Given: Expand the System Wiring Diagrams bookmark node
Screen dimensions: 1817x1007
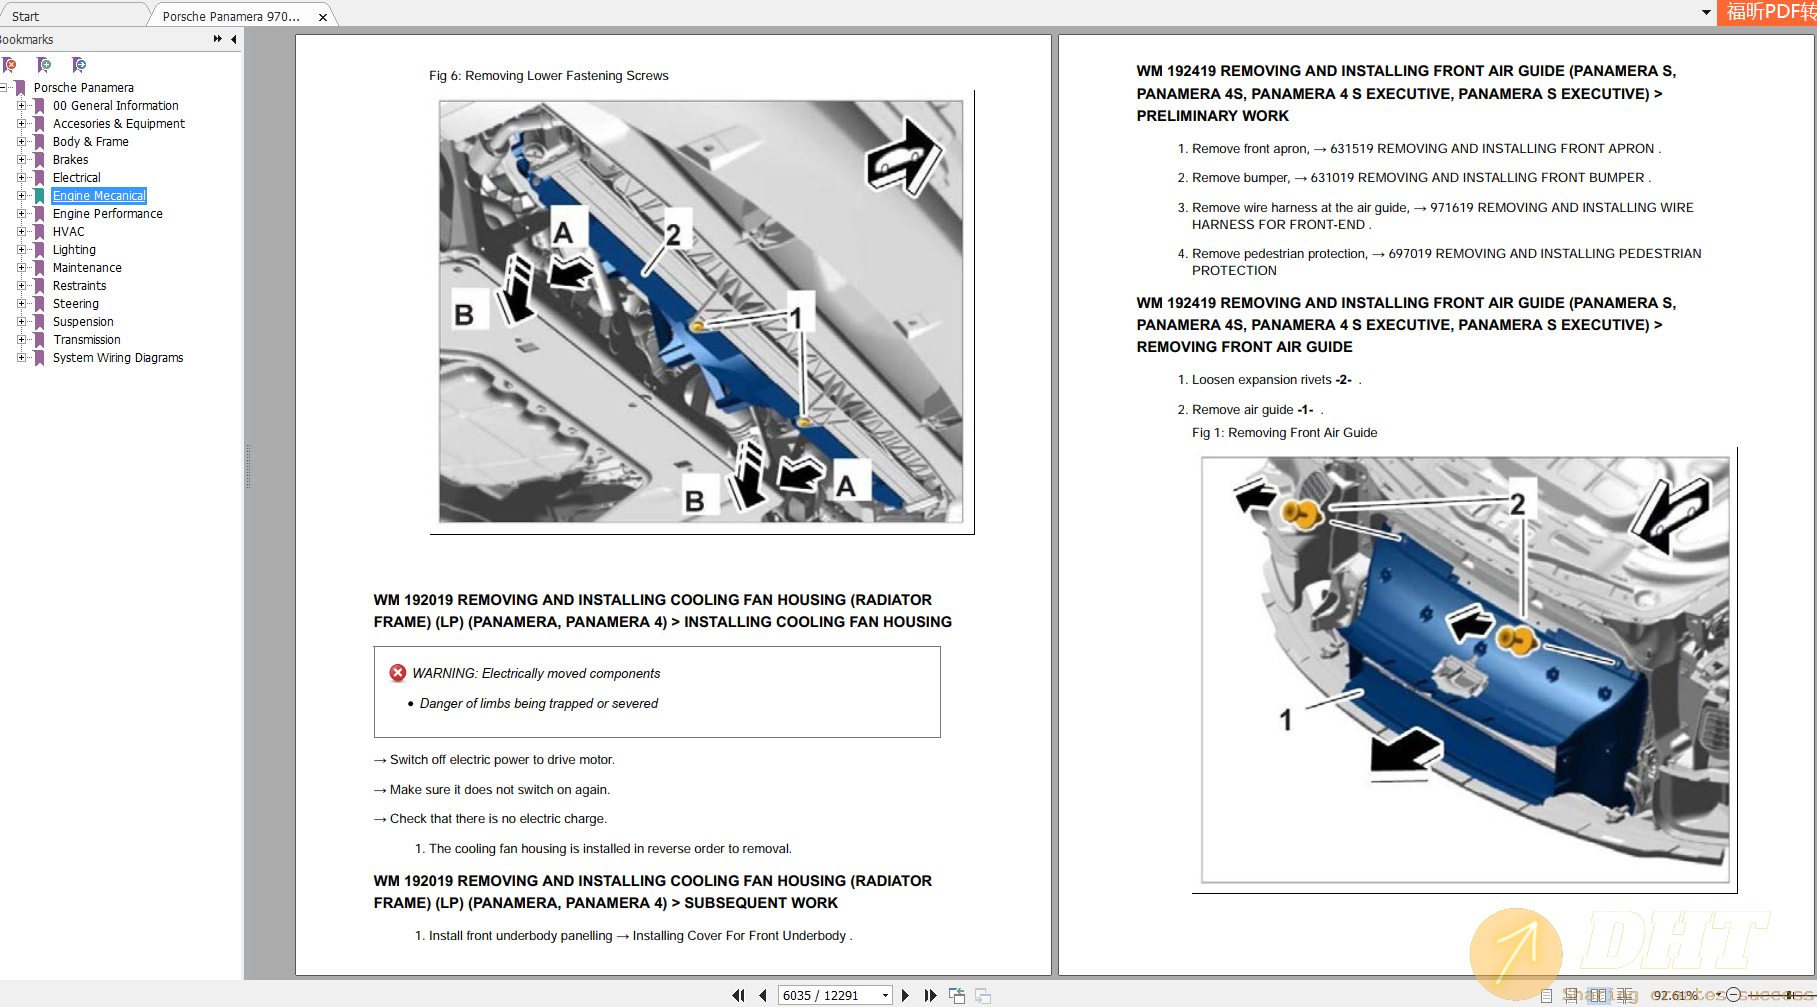Looking at the screenshot, I should [21, 358].
